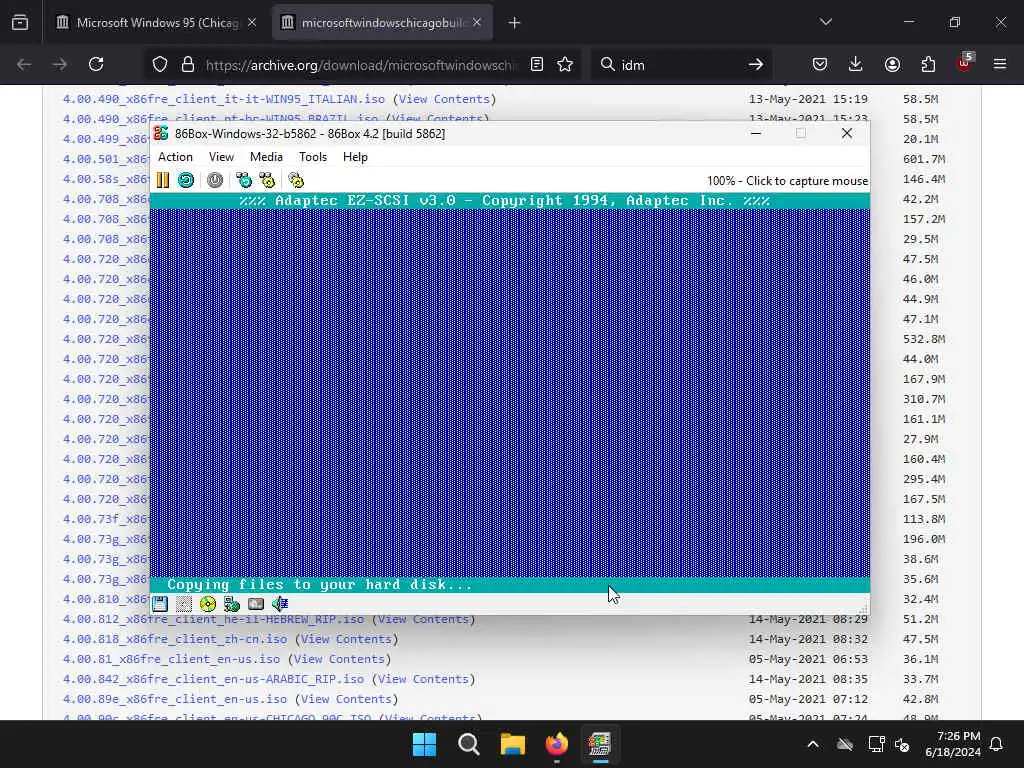Expand the list all tabs dropdown
The width and height of the screenshot is (1024, 768).
pos(825,22)
